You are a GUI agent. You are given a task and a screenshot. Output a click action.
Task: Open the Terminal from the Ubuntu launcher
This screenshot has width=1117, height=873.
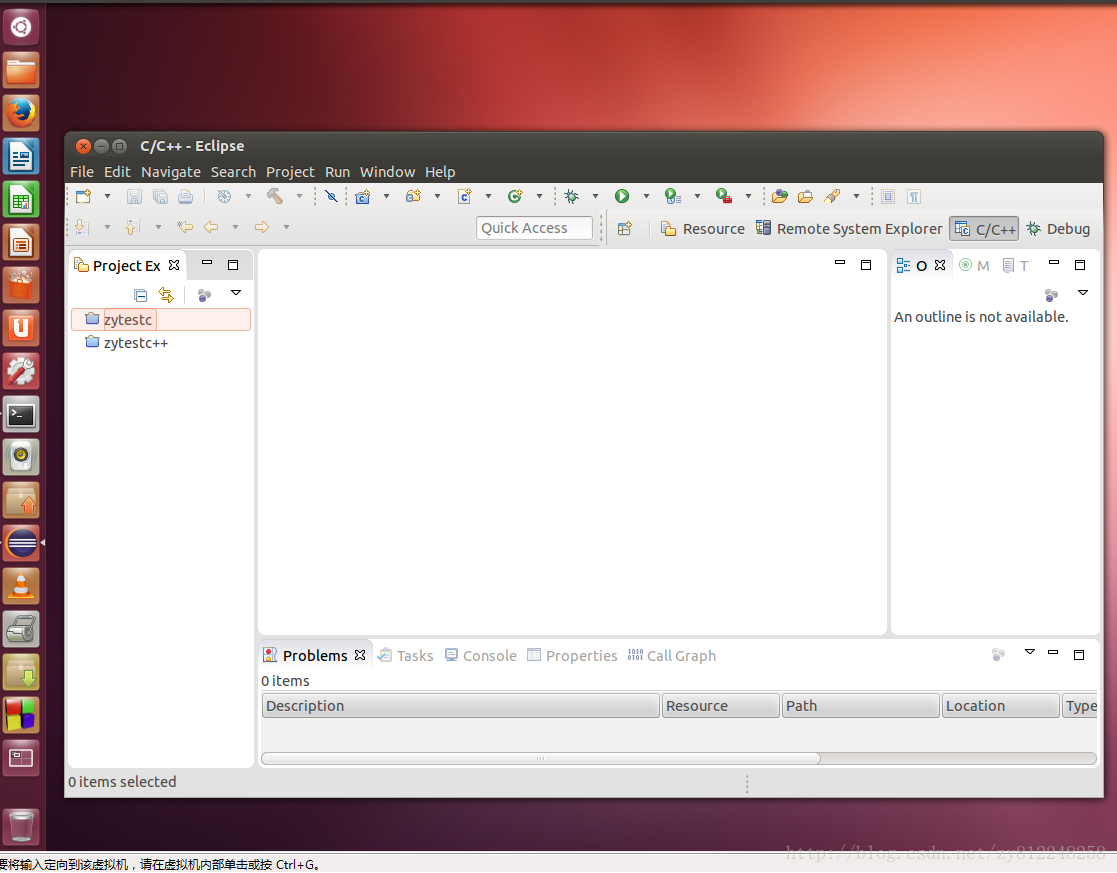click(x=21, y=414)
